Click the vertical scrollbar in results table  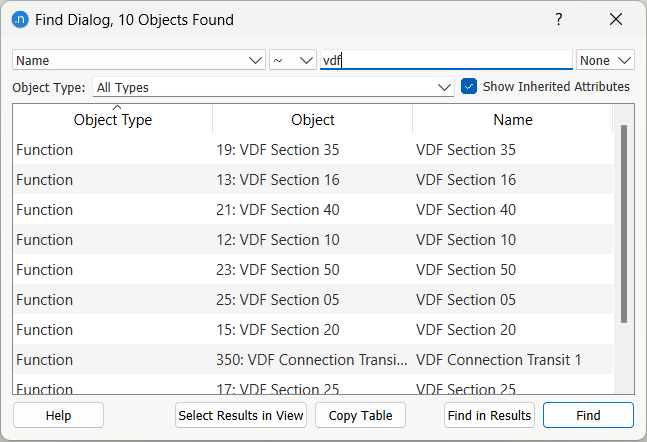624,224
